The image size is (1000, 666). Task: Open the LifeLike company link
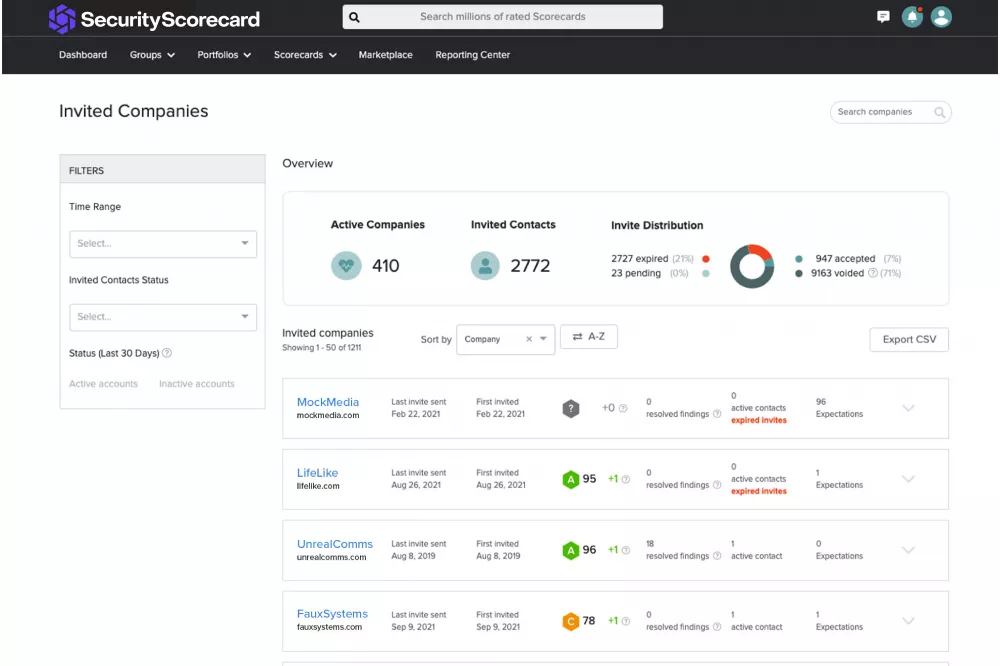pos(317,473)
